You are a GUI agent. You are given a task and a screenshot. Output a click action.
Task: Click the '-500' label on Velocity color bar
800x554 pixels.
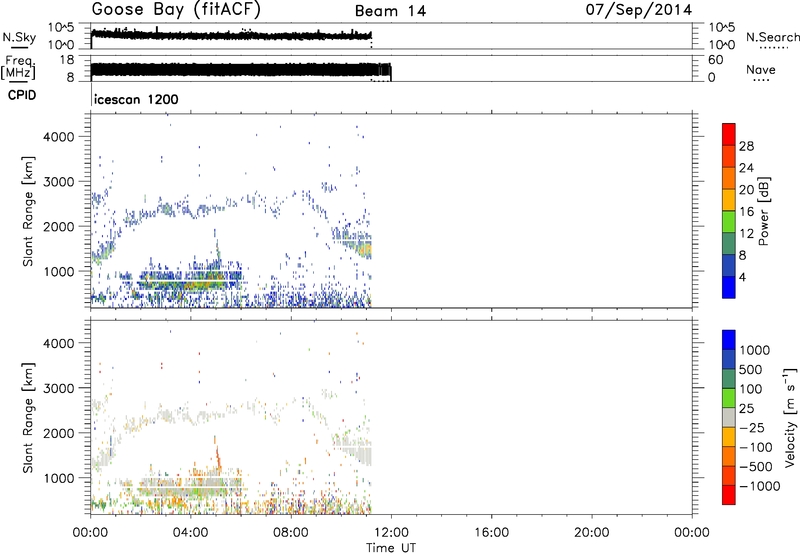point(756,467)
